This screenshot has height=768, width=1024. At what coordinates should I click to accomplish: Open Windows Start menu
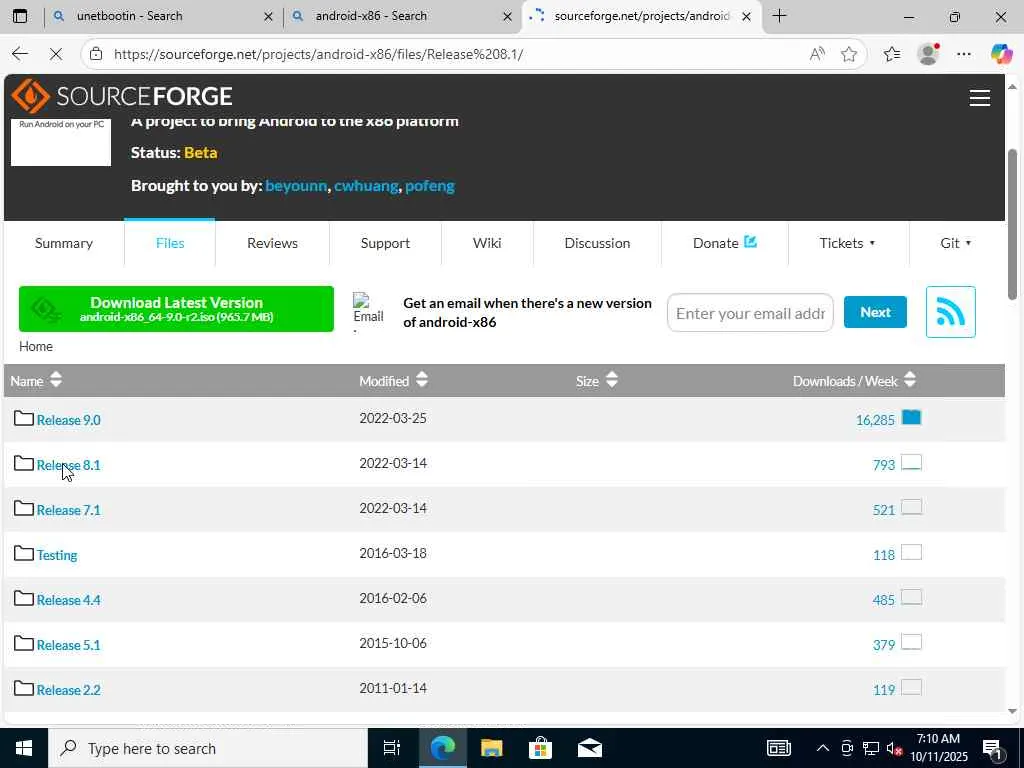tap(24, 748)
